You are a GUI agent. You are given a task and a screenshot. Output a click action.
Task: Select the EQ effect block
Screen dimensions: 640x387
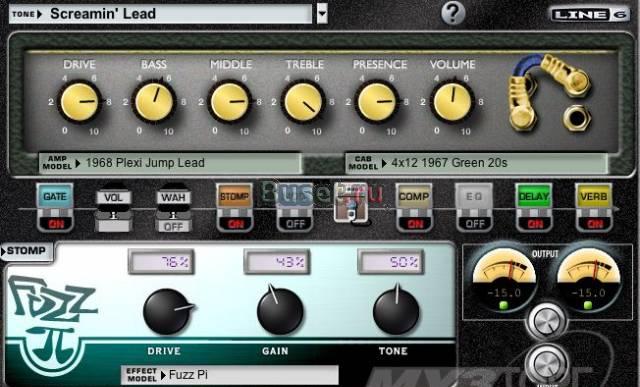click(474, 197)
